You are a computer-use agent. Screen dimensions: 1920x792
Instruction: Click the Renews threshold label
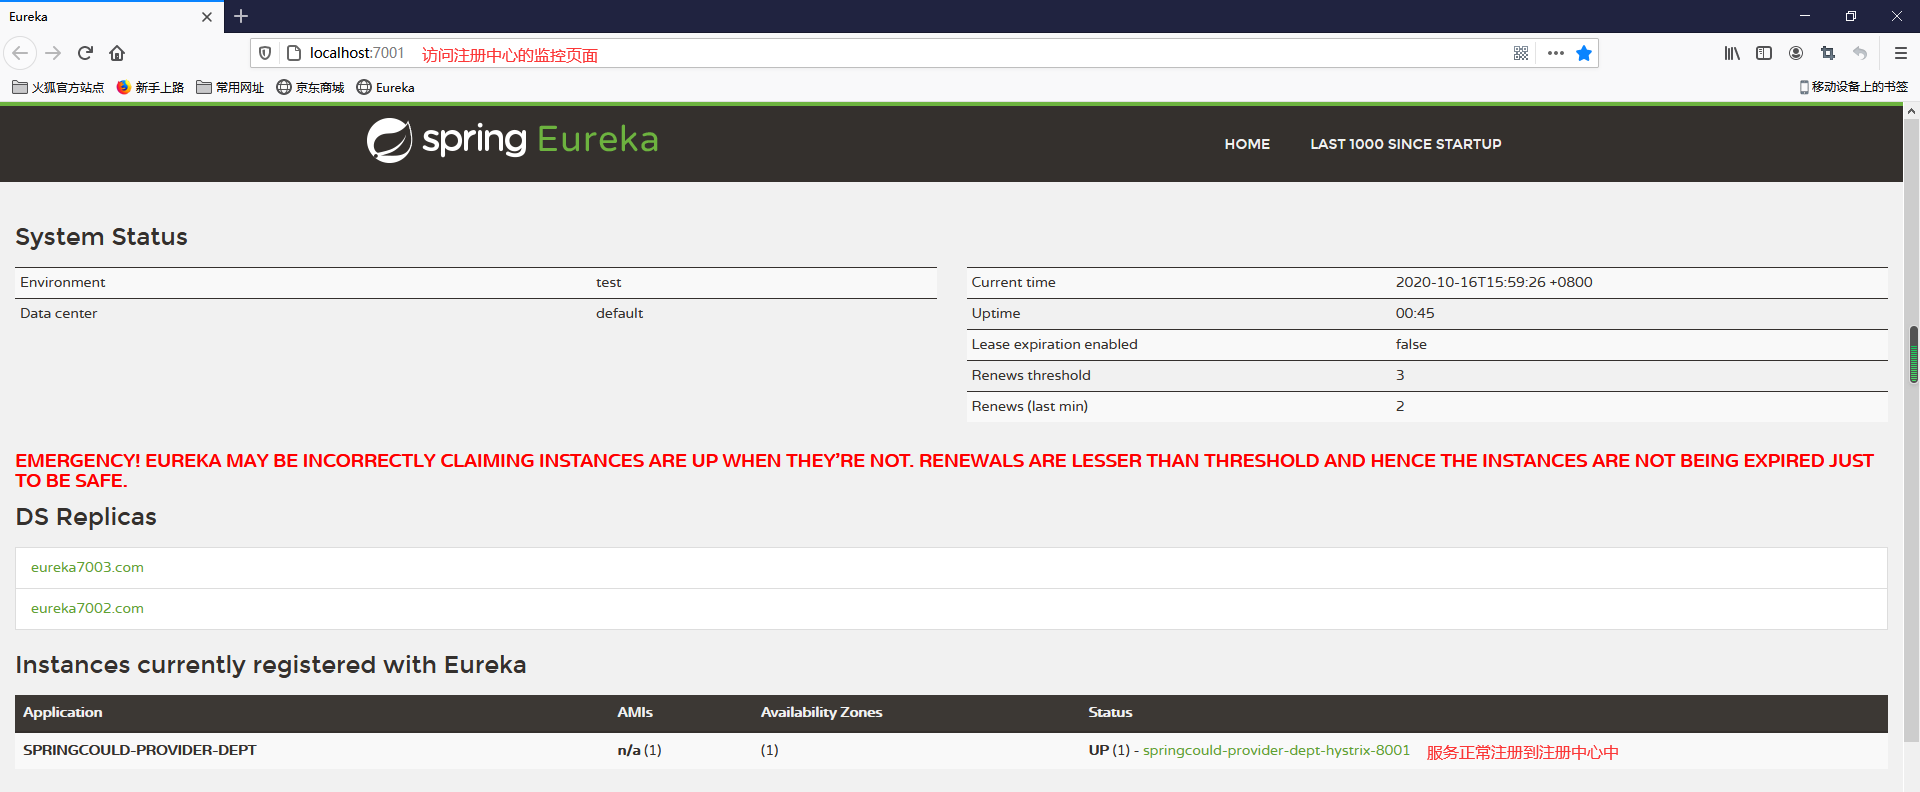pyautogui.click(x=1031, y=375)
